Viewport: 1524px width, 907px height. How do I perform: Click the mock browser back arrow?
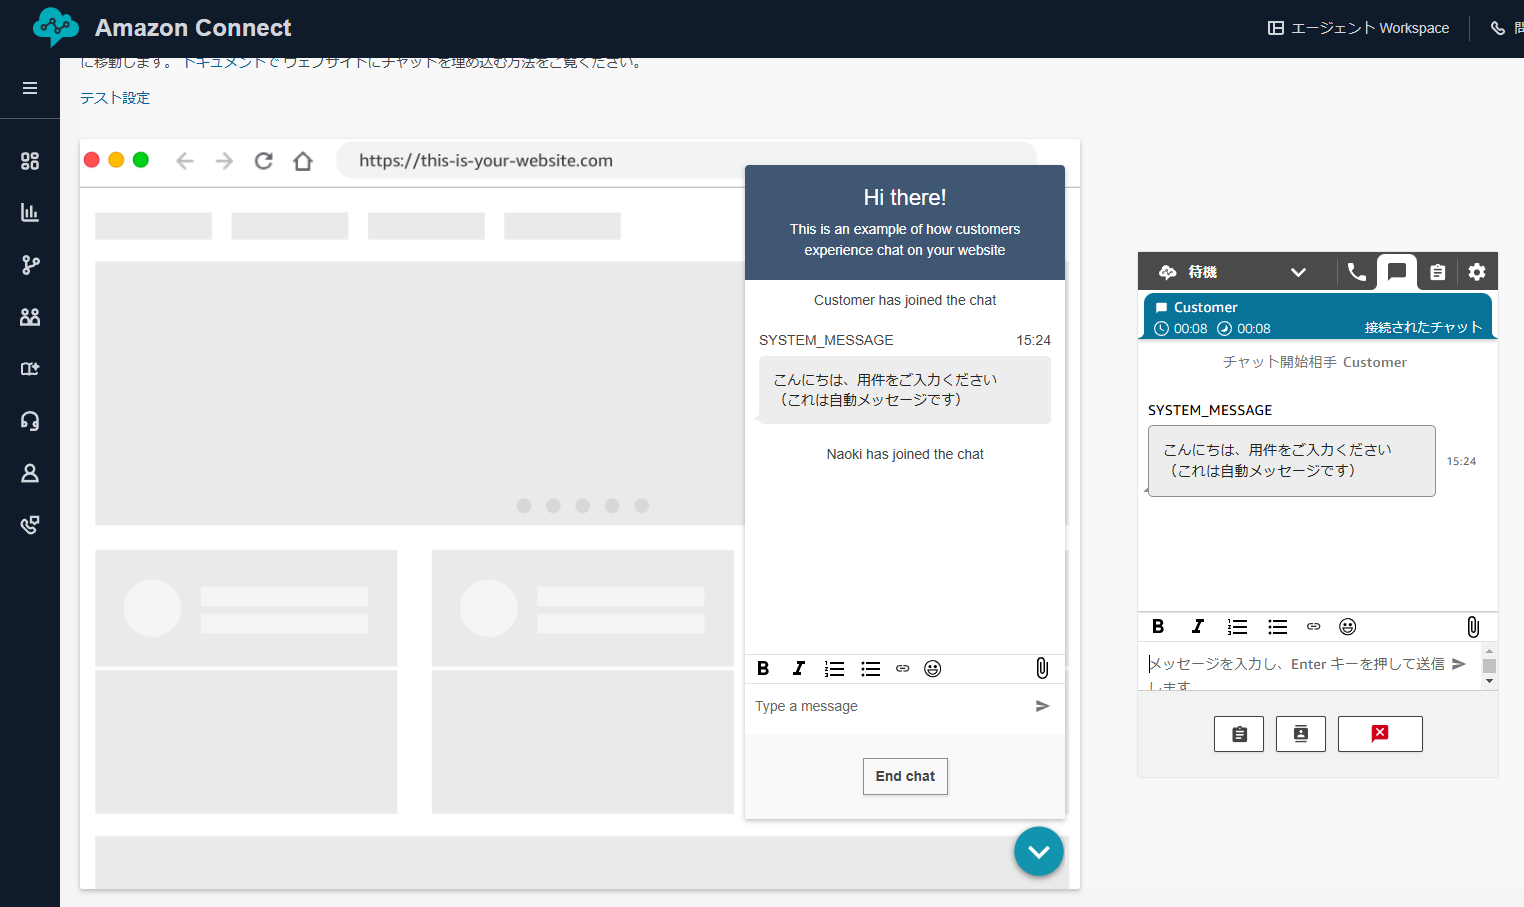[x=185, y=161]
